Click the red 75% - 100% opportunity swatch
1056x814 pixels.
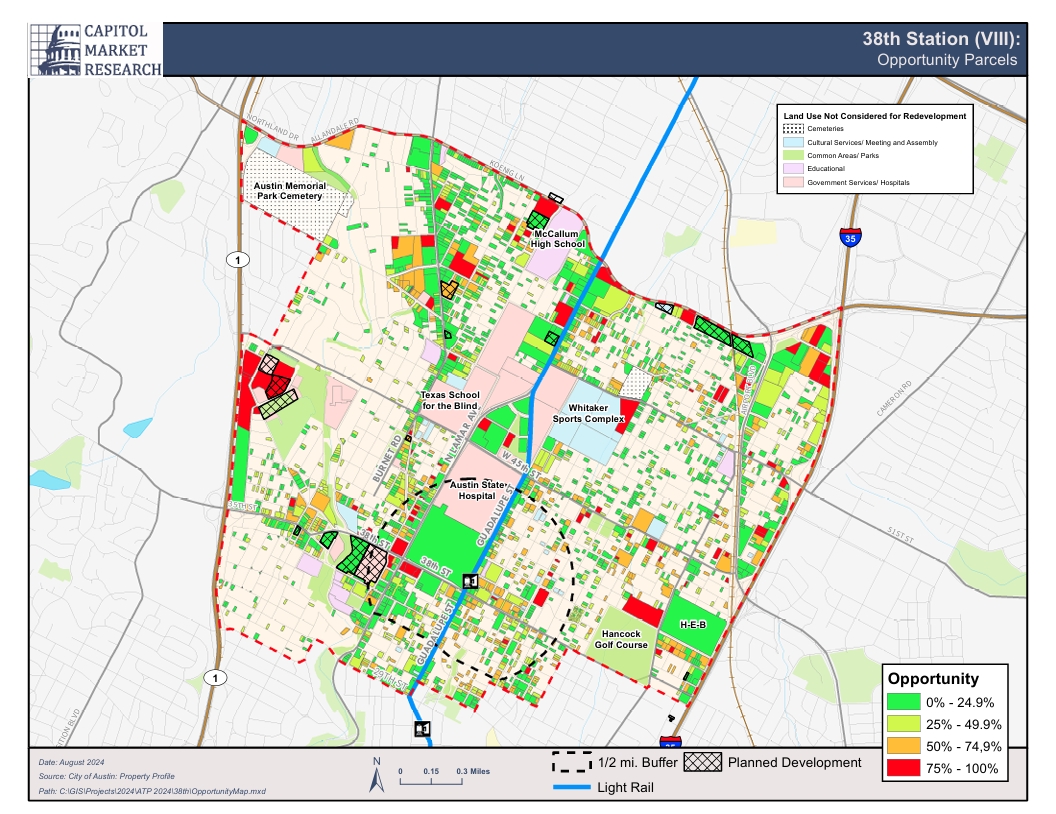pos(903,769)
